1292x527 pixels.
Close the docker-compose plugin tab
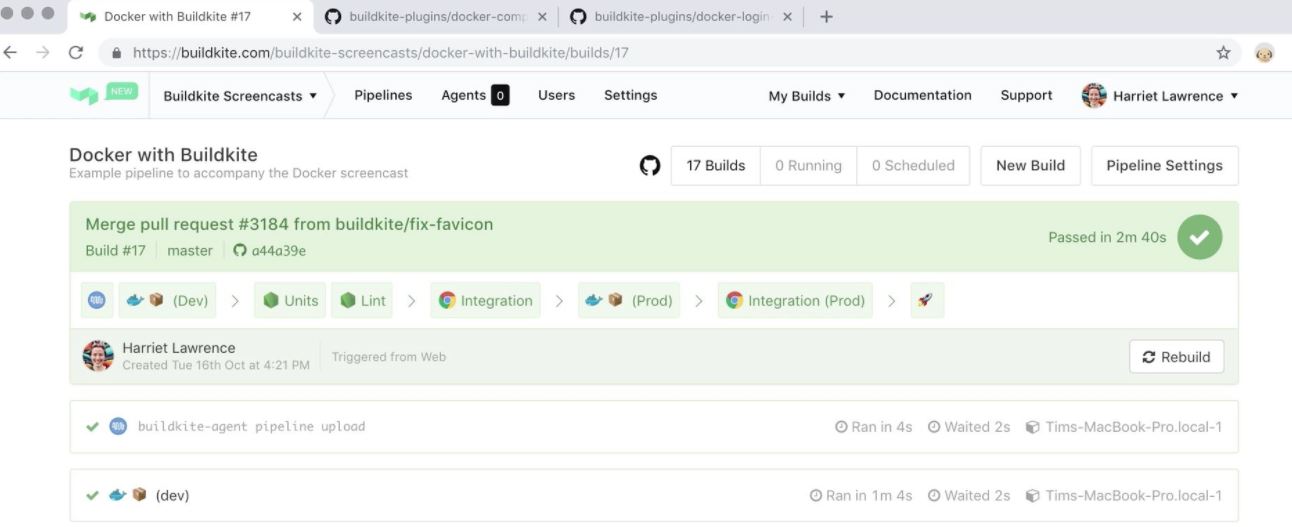(x=543, y=17)
